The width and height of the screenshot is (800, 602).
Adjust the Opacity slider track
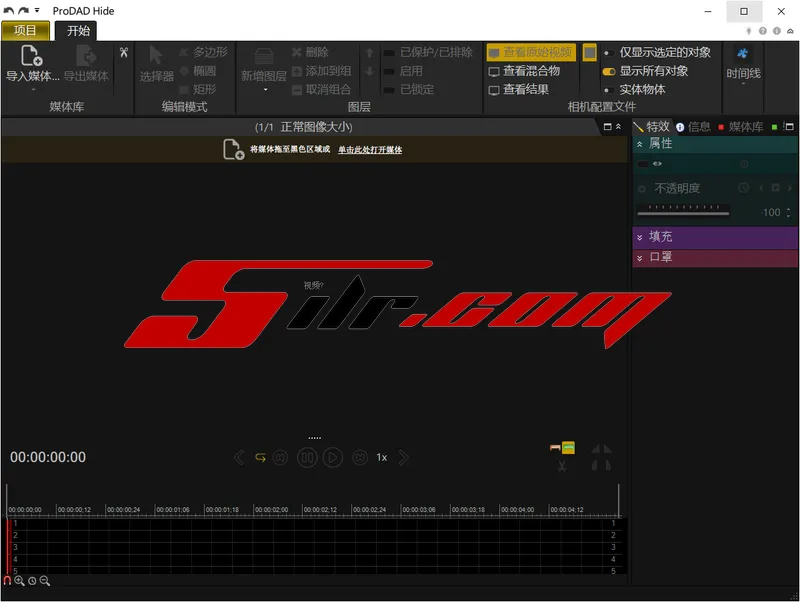coord(683,213)
